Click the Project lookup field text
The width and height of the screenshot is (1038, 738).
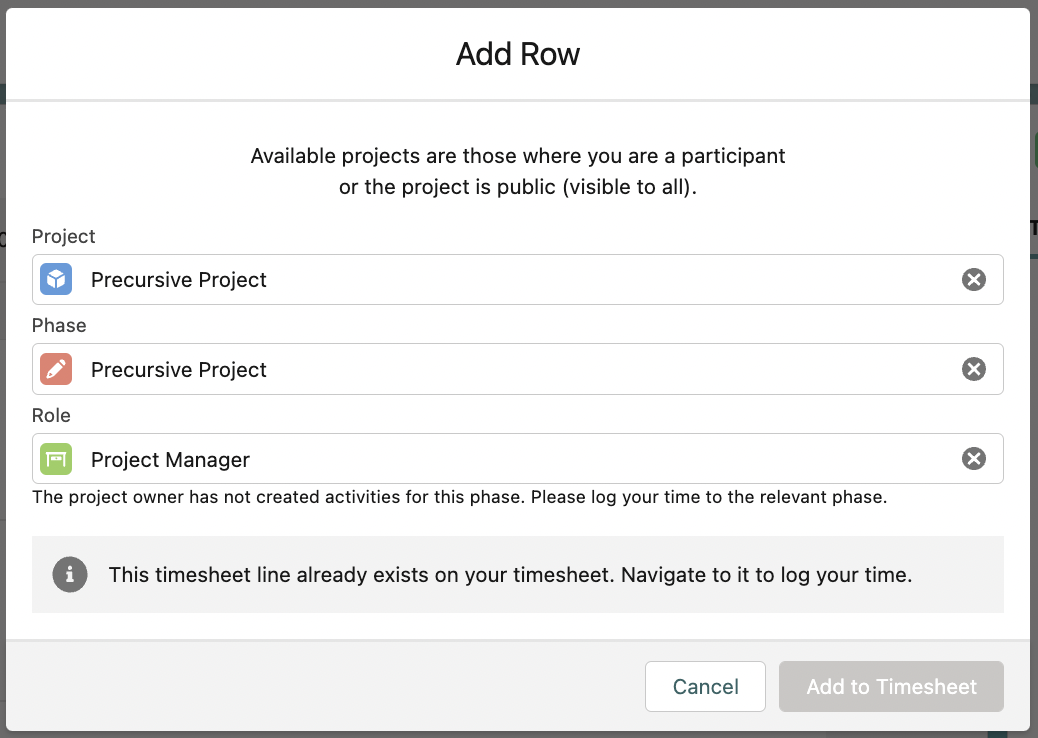click(179, 280)
